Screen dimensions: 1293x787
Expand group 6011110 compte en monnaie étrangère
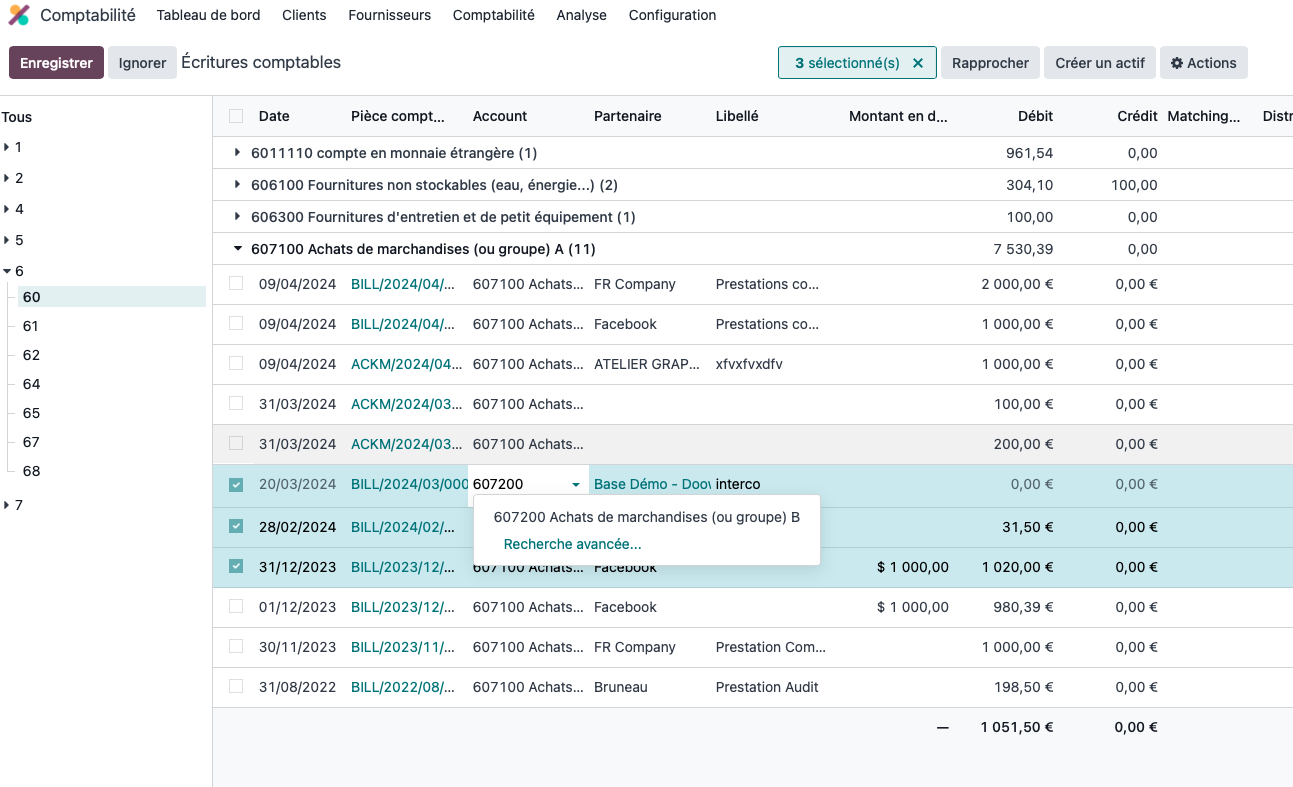coord(237,153)
